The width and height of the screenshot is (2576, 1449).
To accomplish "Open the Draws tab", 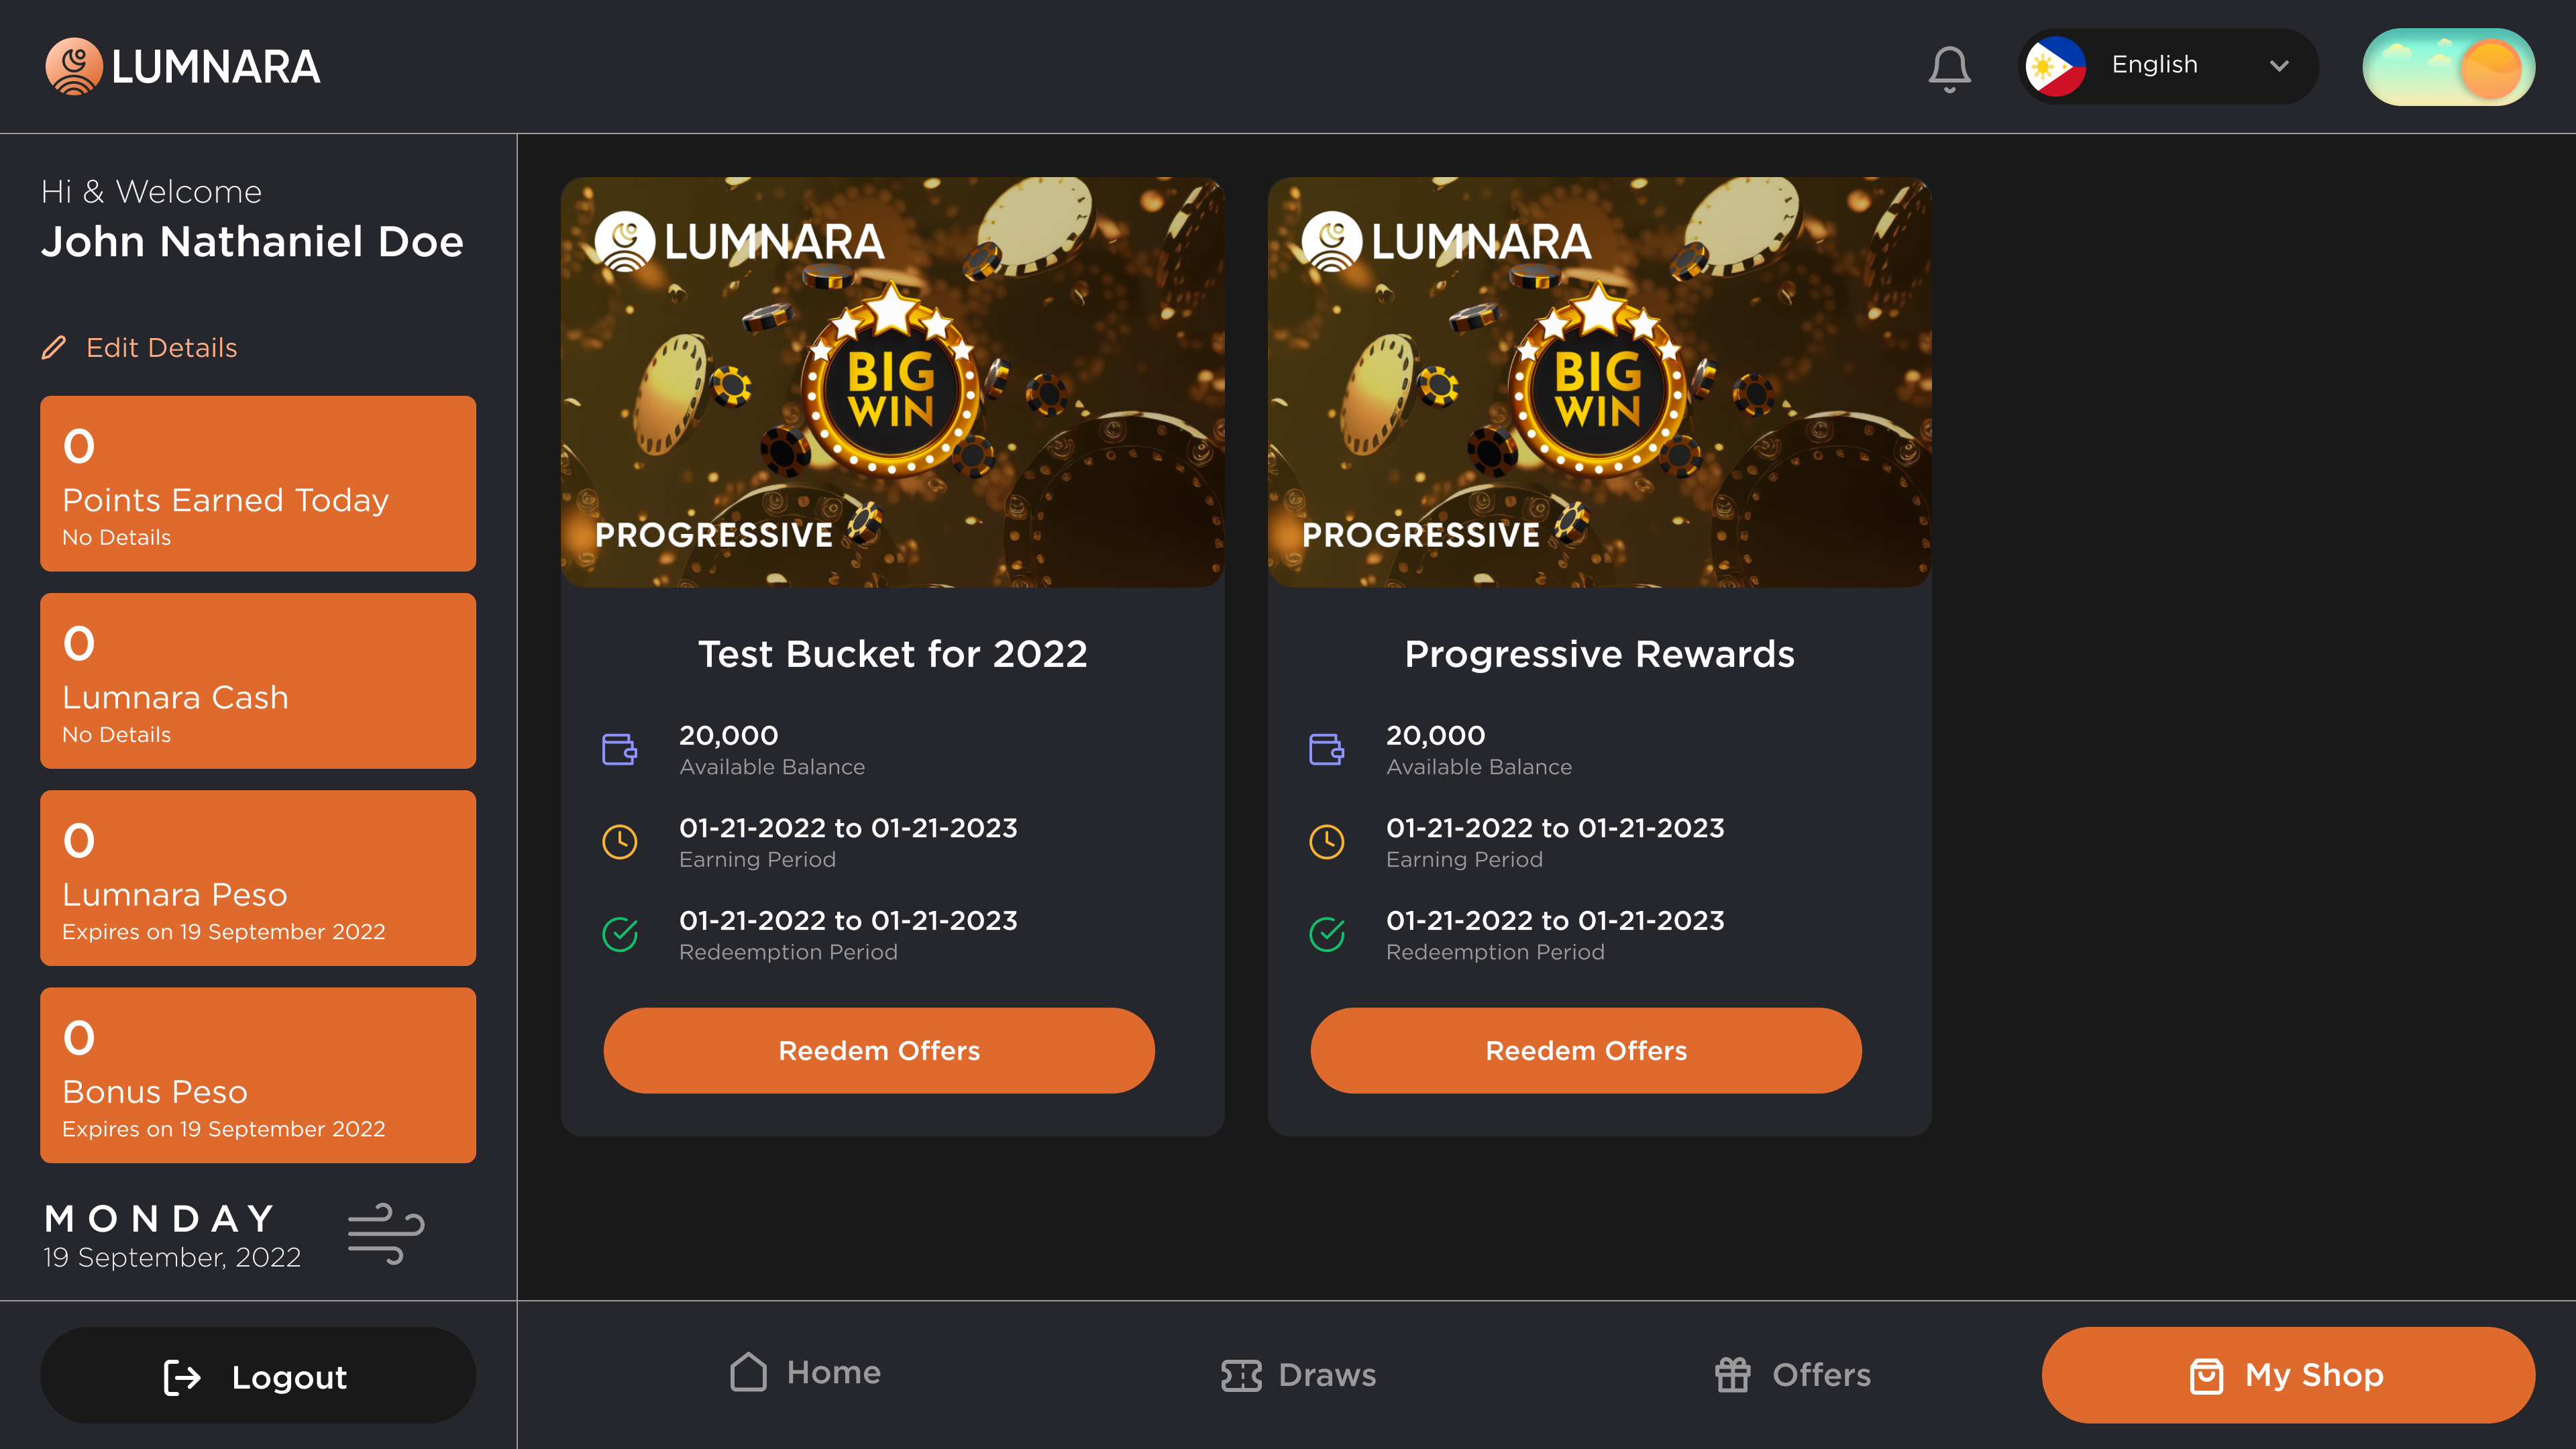I will (1298, 1375).
